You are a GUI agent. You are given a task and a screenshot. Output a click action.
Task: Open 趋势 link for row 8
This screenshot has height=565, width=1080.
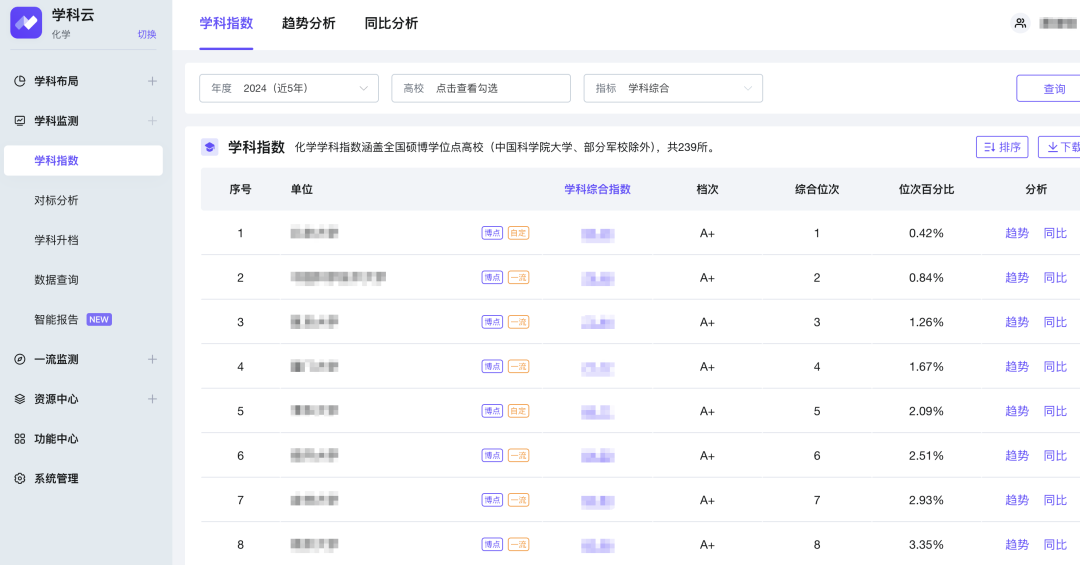click(1017, 544)
